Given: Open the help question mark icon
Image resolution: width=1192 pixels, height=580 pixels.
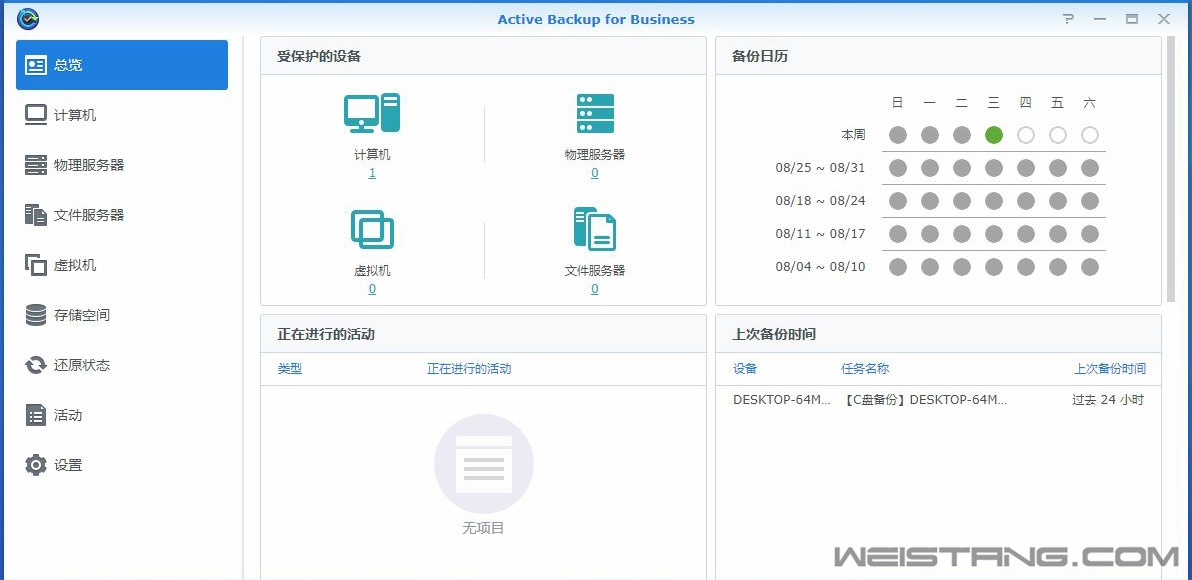Looking at the screenshot, I should coord(1069,19).
